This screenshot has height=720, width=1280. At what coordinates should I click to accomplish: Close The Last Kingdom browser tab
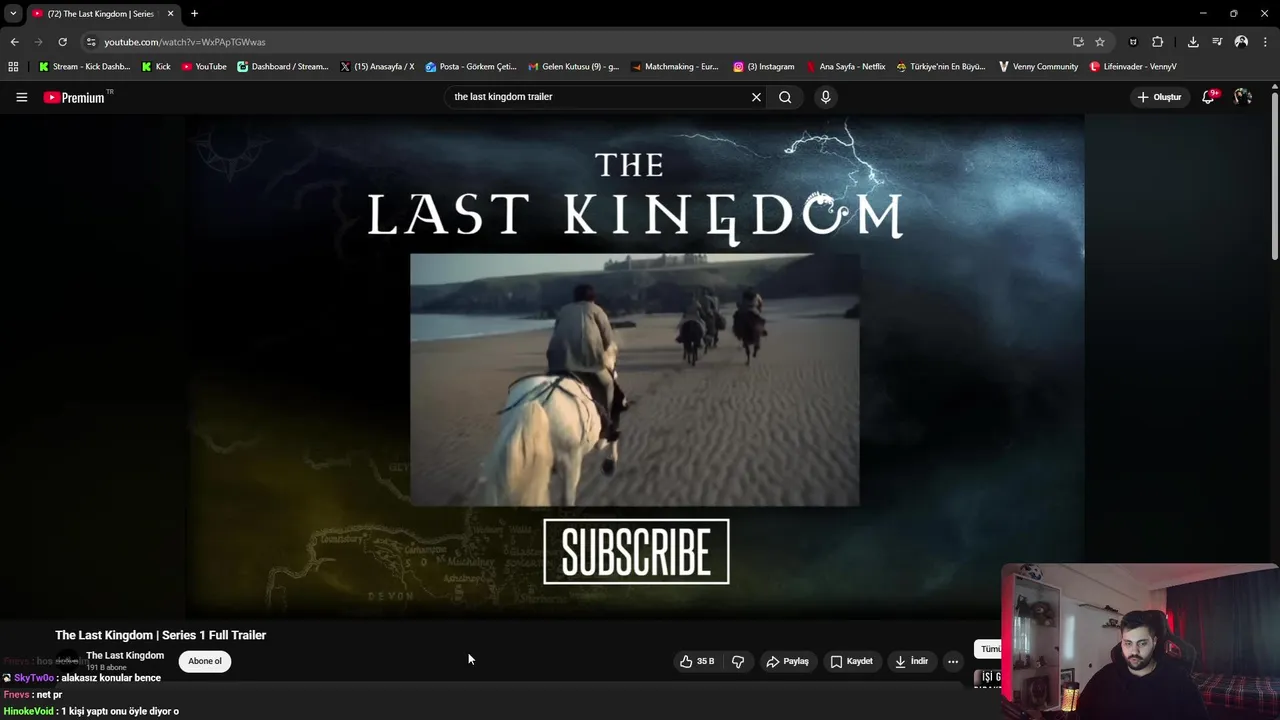[x=170, y=14]
